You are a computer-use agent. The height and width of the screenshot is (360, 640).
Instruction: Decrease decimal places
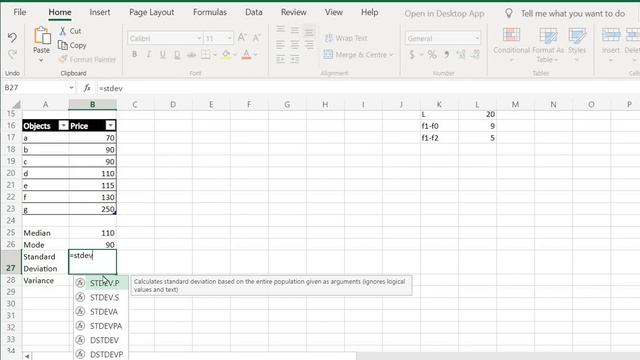coord(475,54)
